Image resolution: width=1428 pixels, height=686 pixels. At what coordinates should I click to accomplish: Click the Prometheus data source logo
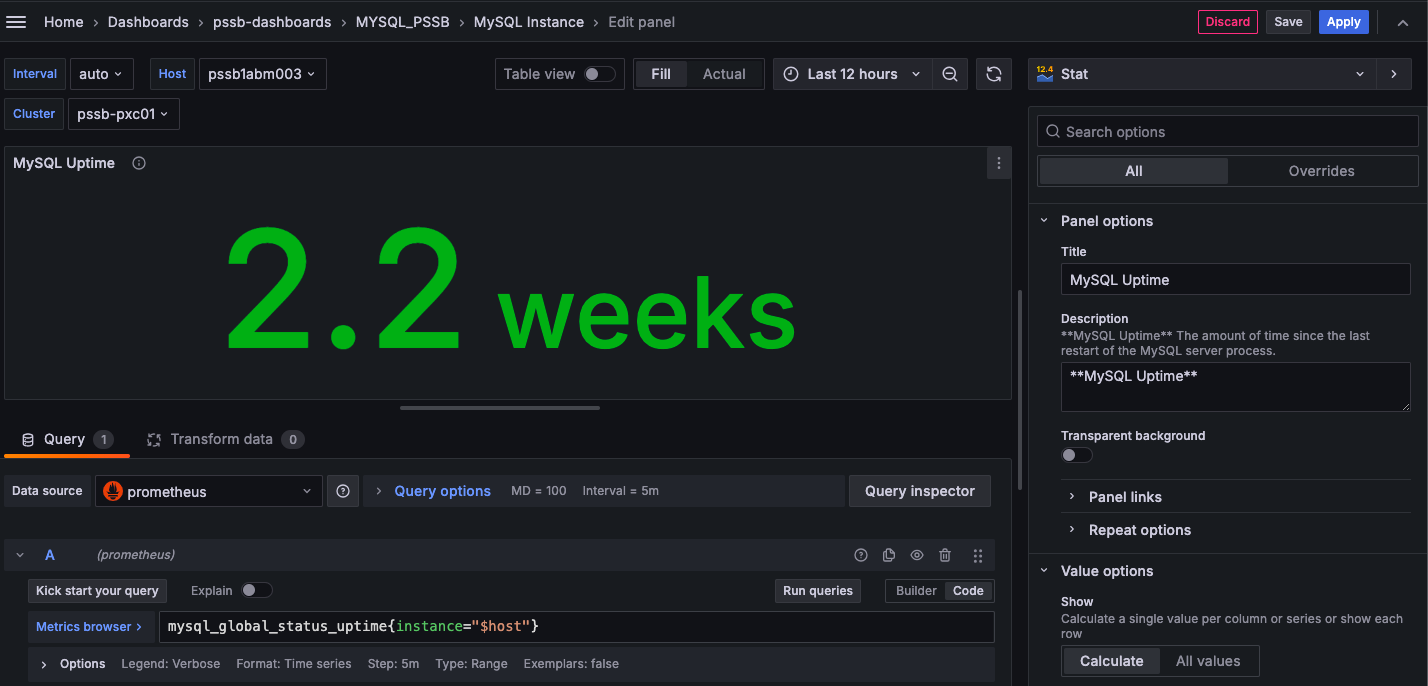coord(113,491)
